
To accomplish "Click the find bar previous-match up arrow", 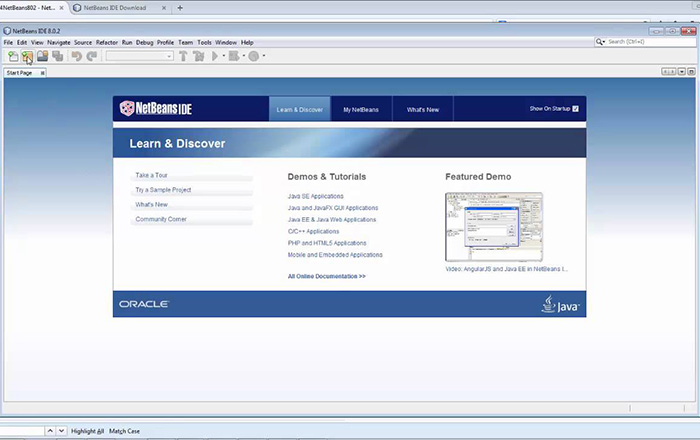I will (x=50, y=431).
